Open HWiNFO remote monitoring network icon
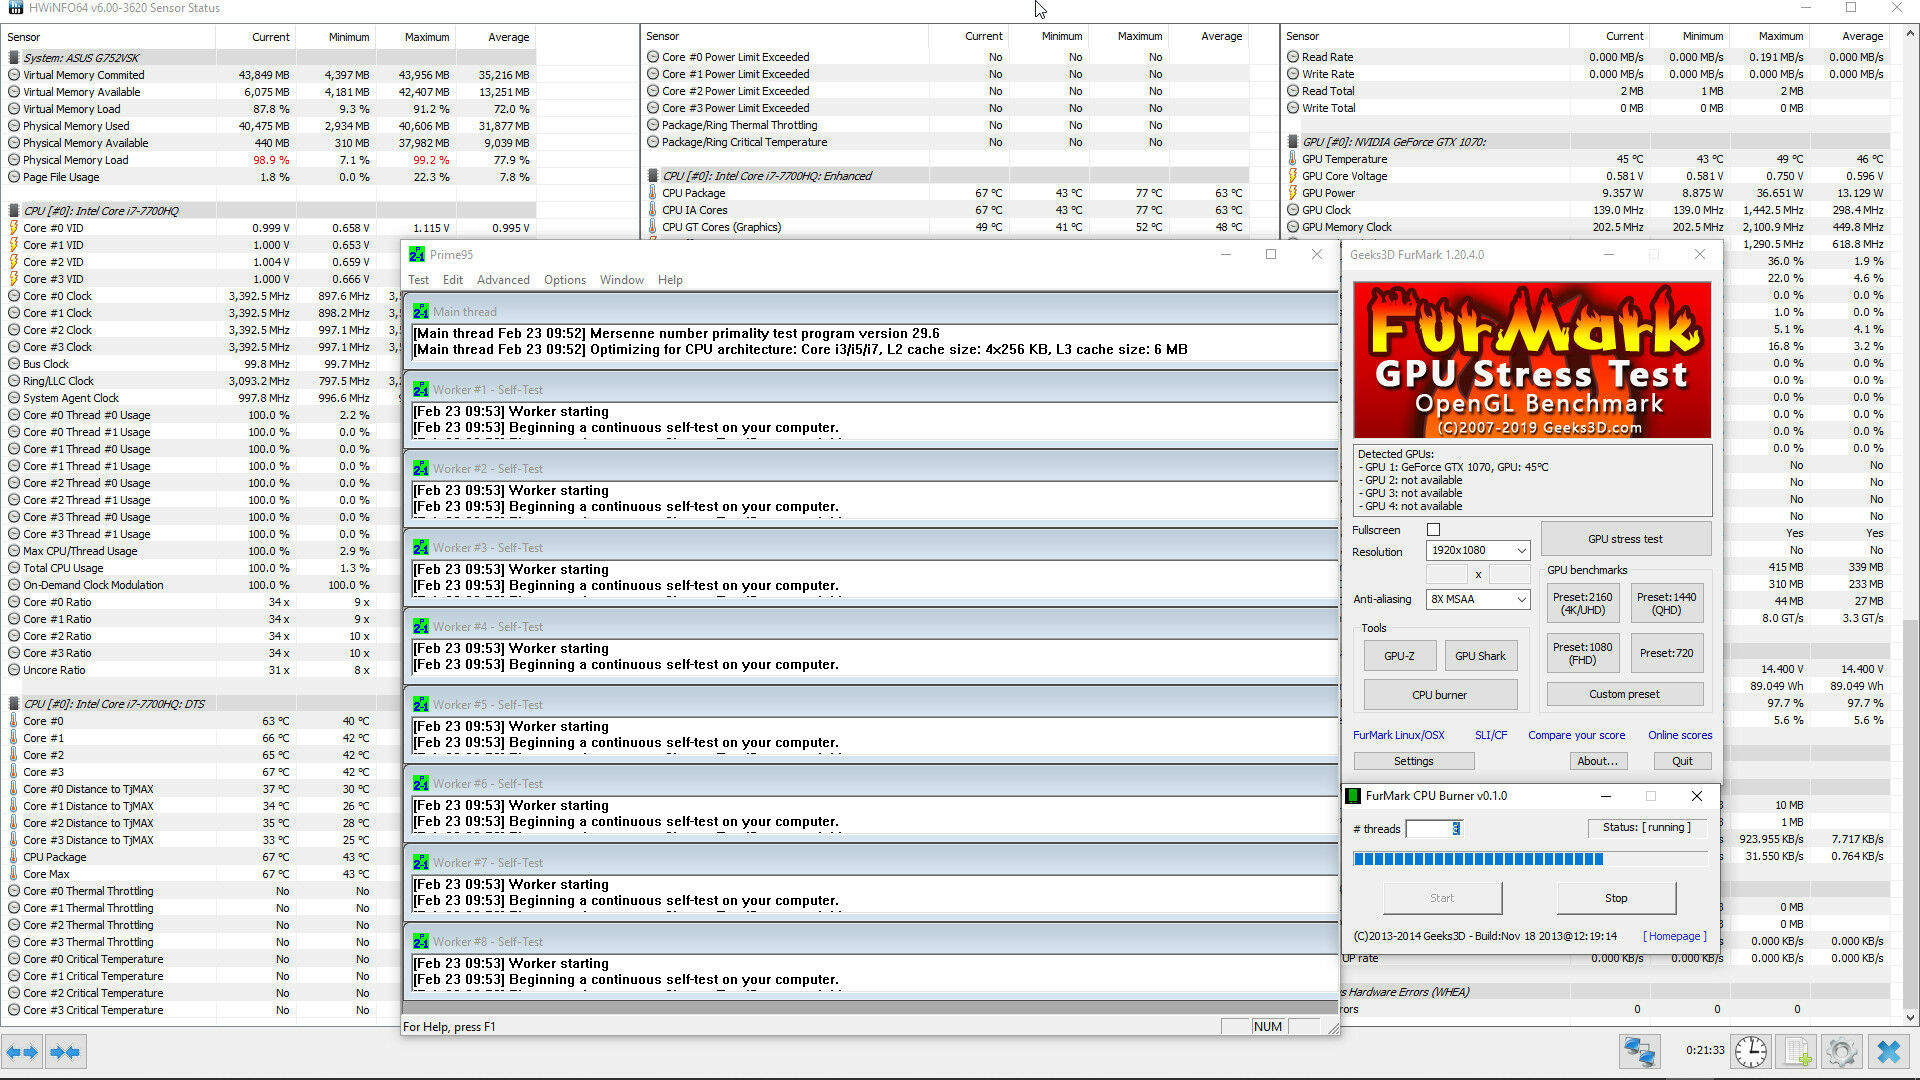This screenshot has width=1920, height=1080. point(1640,1052)
